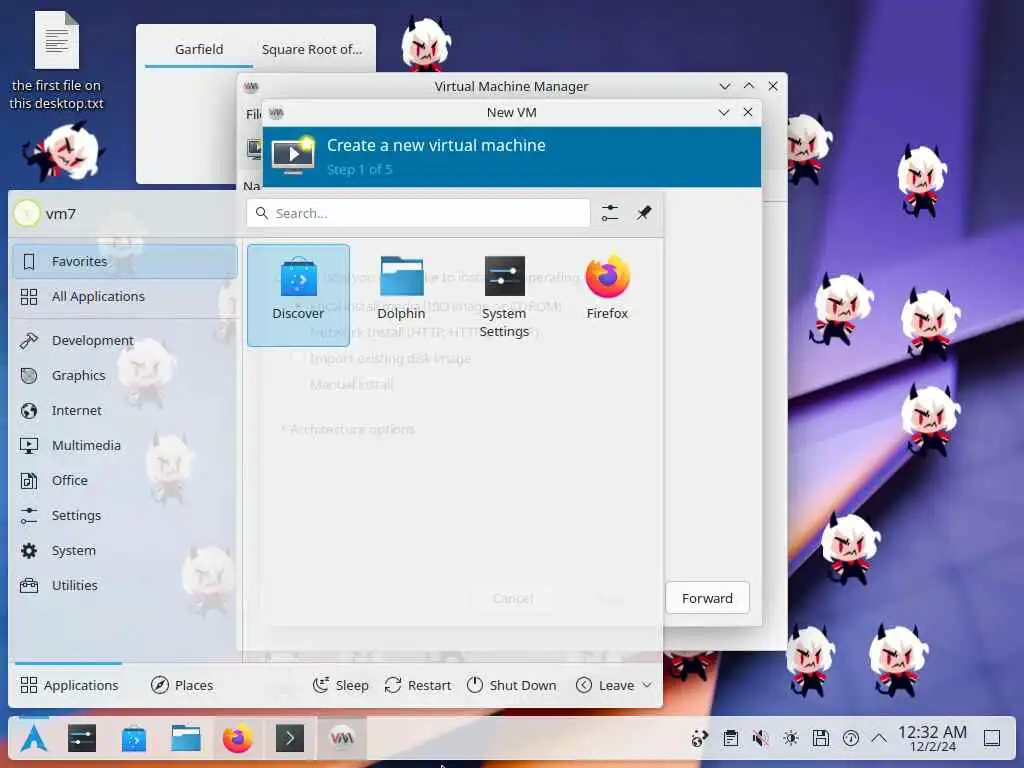The width and height of the screenshot is (1024, 768).
Task: Switch to the Places tab
Action: click(182, 685)
